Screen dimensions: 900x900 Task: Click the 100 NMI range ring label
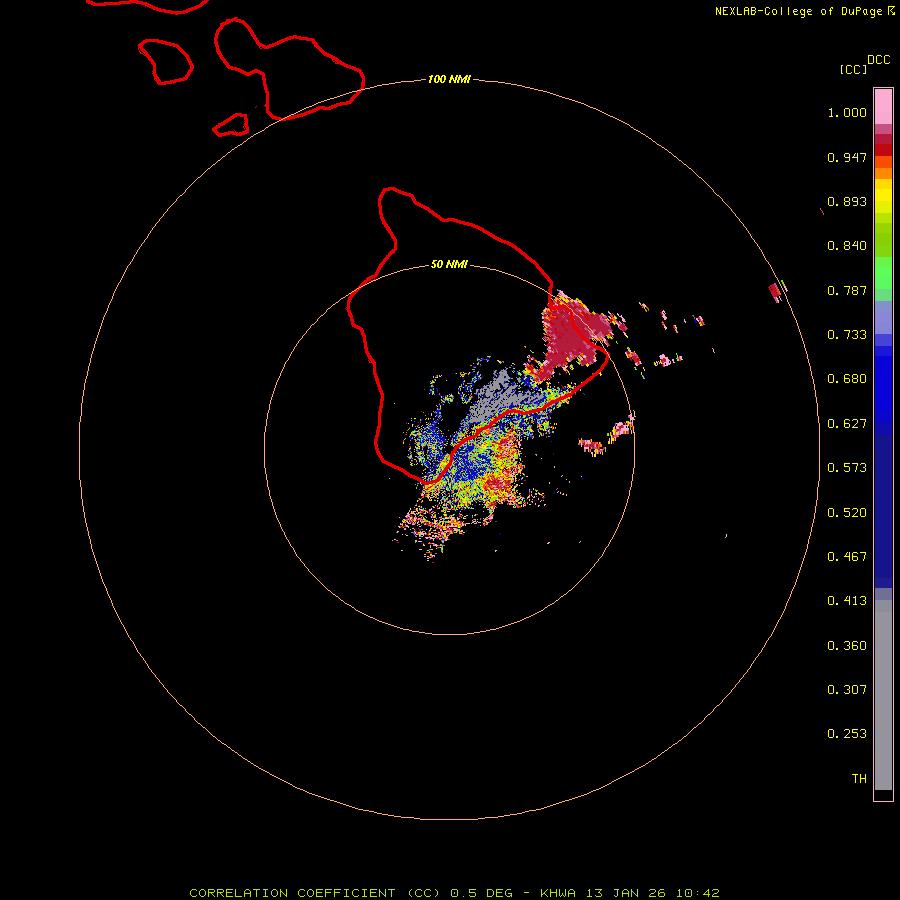pos(449,79)
